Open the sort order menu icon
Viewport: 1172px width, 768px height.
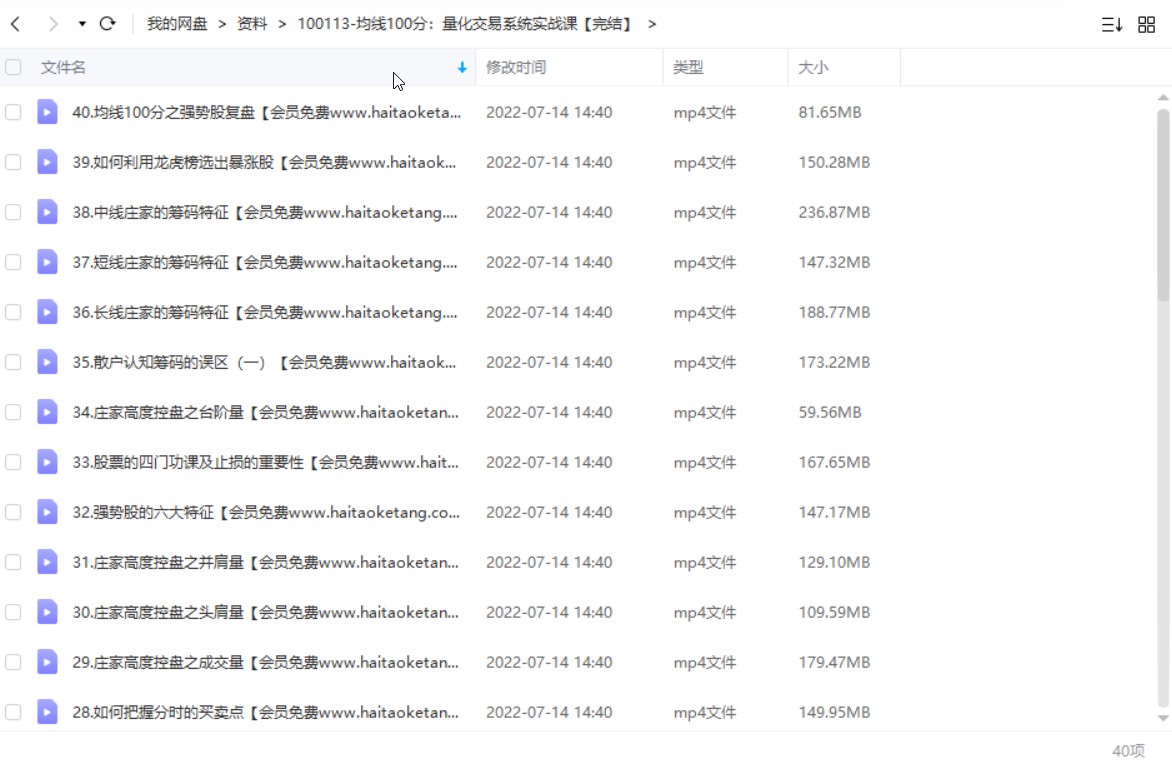(1111, 25)
